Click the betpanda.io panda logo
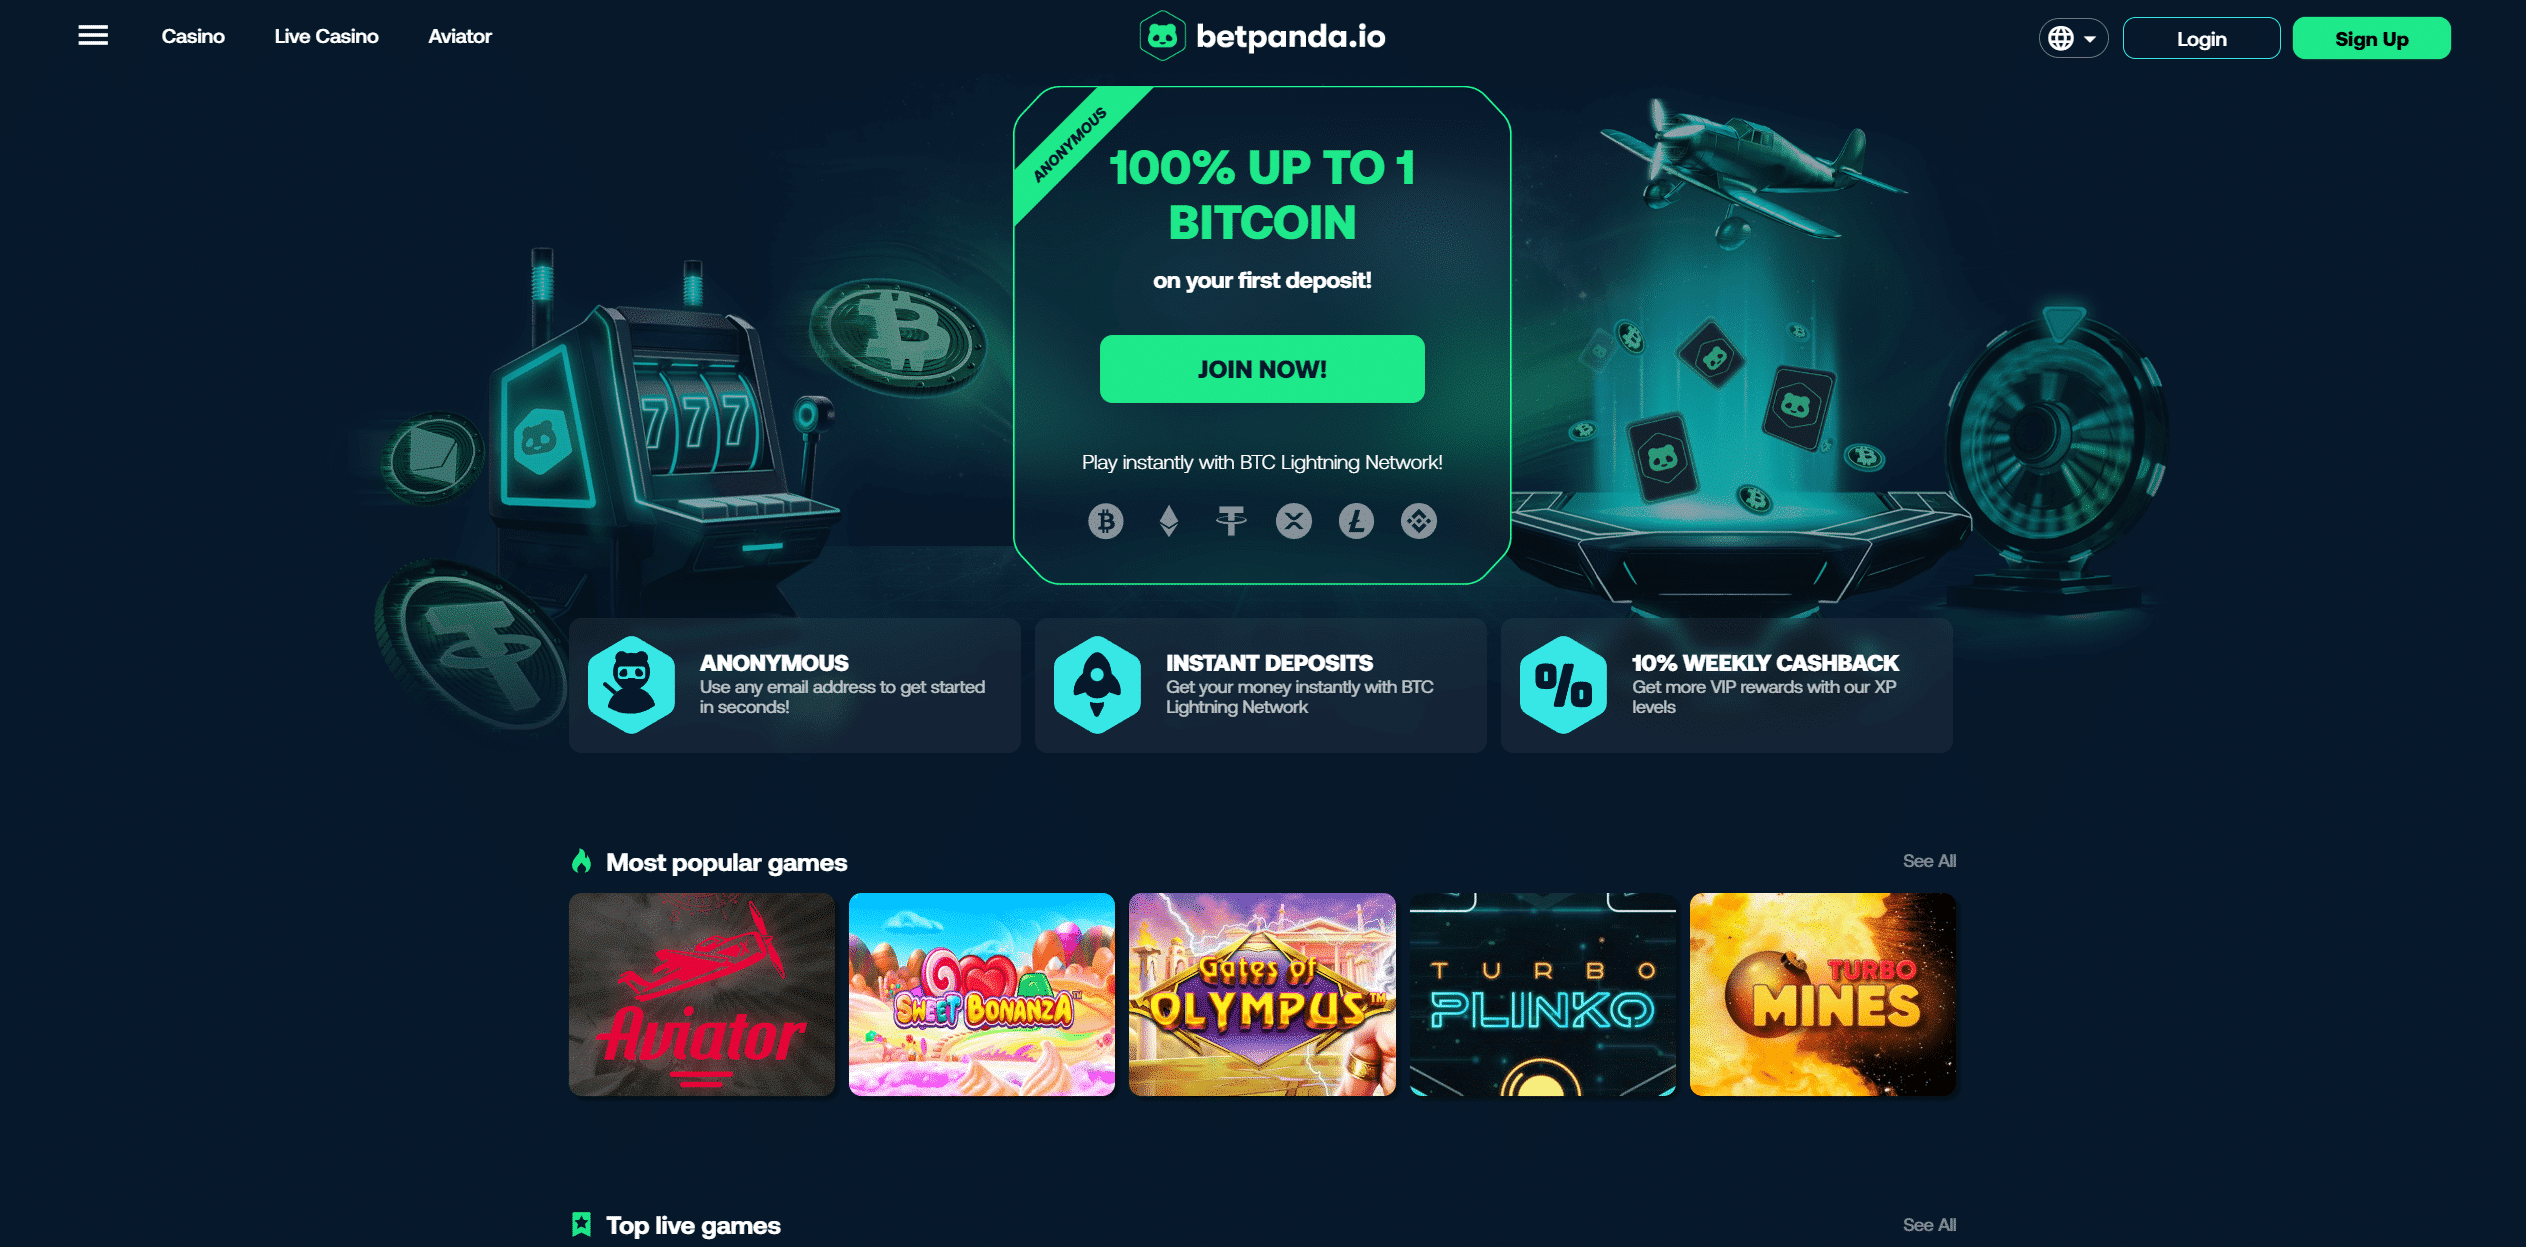This screenshot has height=1247, width=2526. point(1162,37)
